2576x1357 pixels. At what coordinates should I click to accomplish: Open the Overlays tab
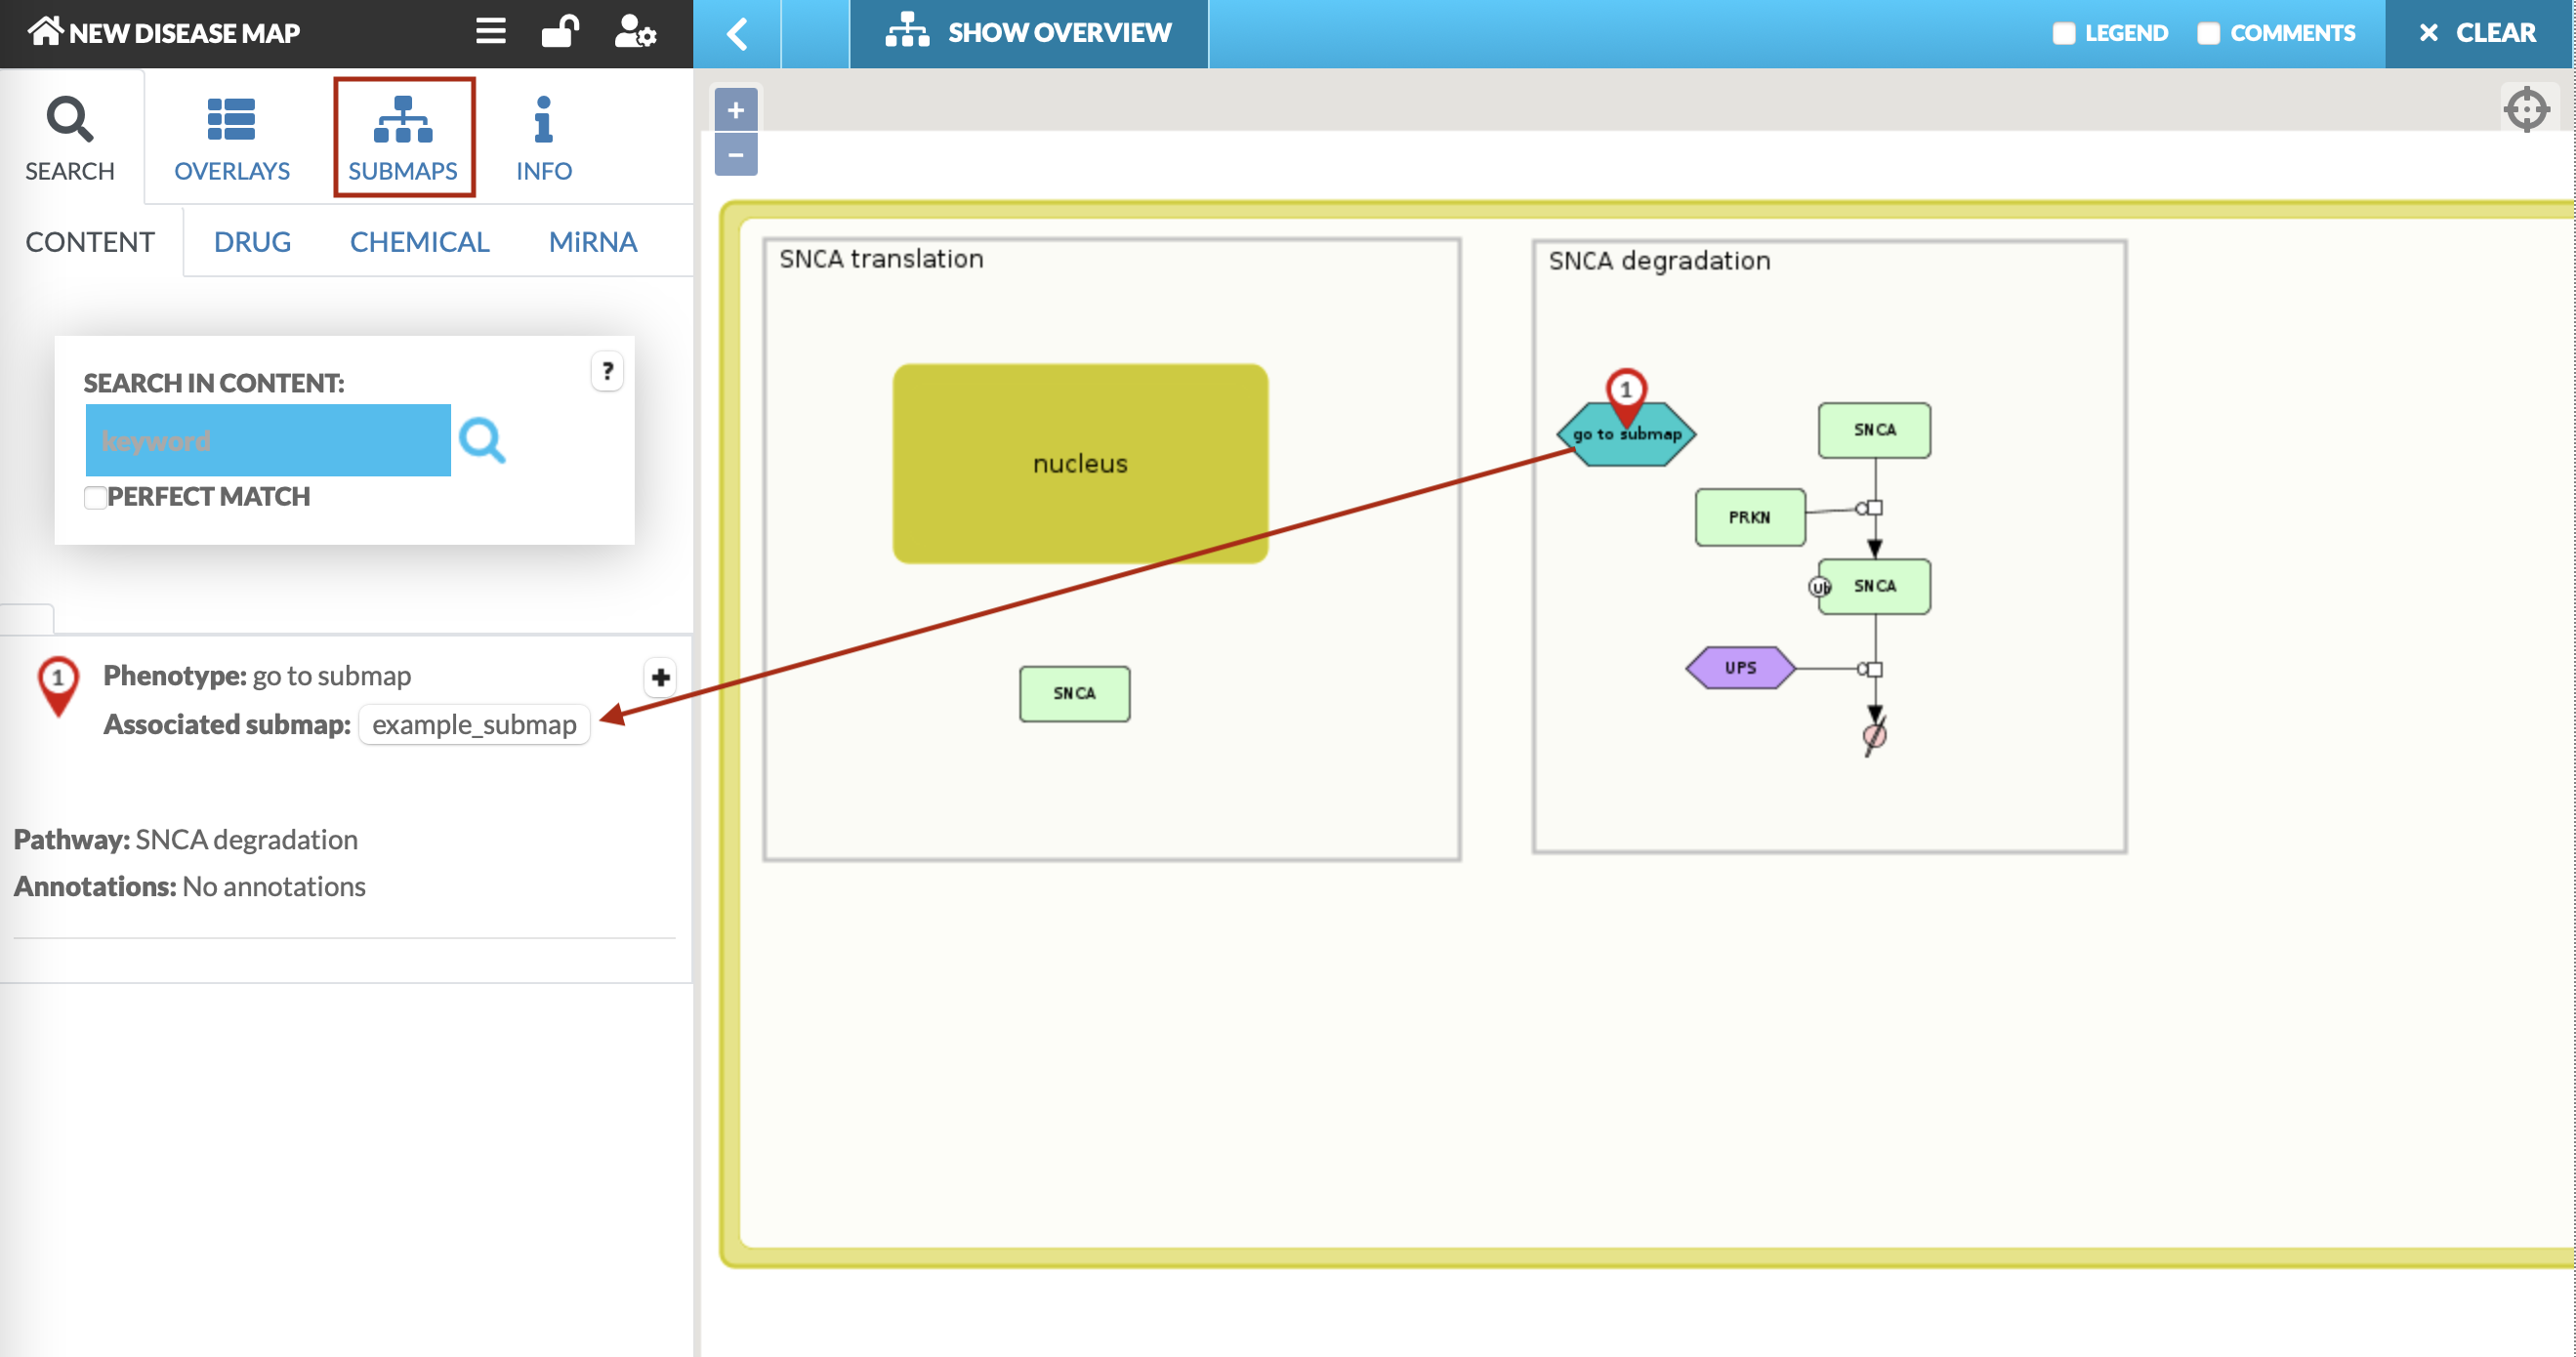(x=231, y=138)
